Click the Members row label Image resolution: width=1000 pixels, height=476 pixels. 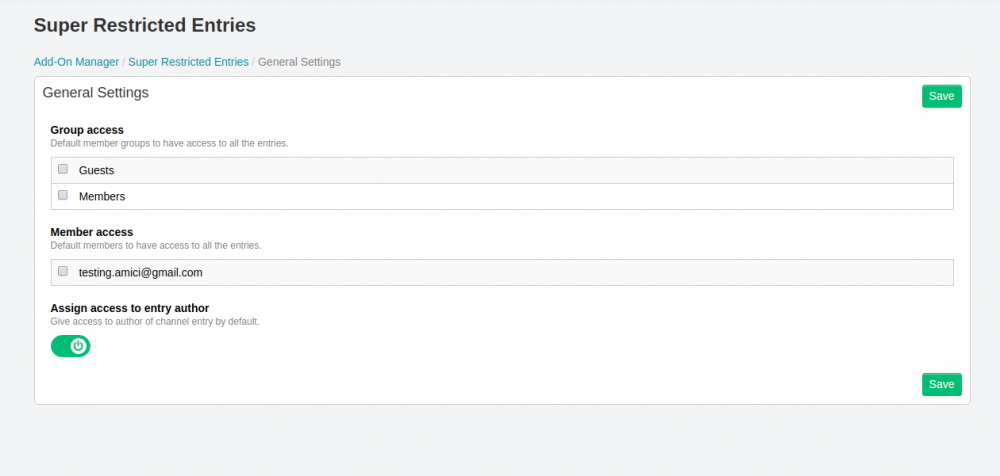(102, 197)
